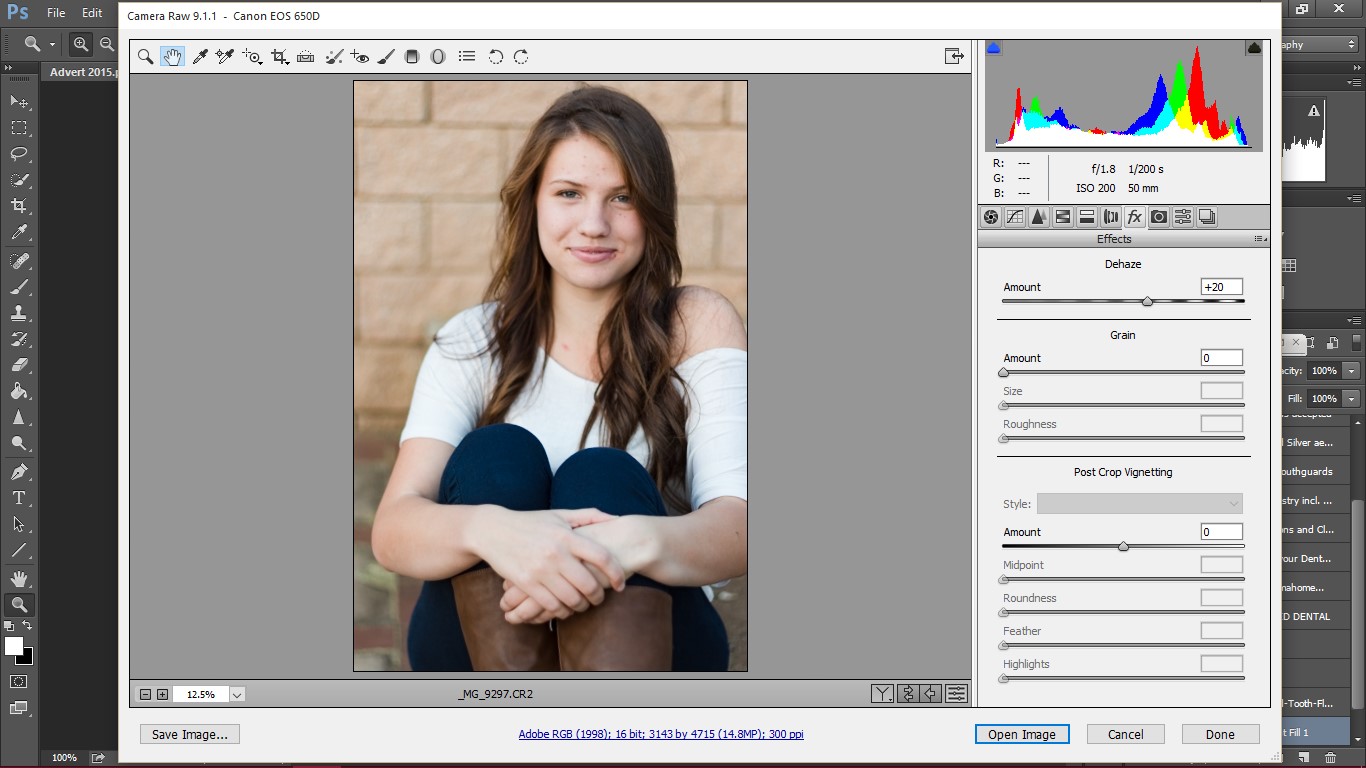
Task: Activate the Camera Raw Crop tool
Action: pos(280,57)
